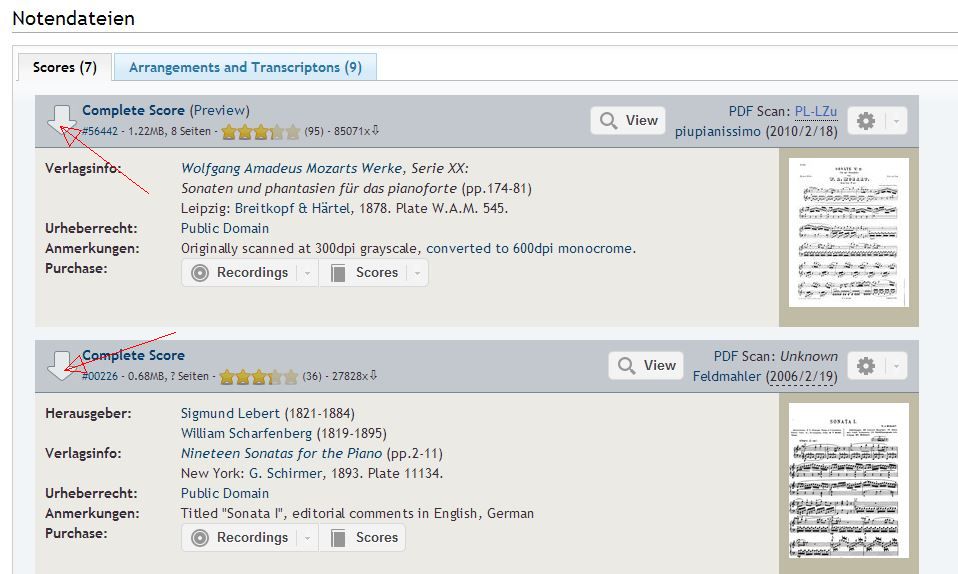Open the PL-LZu scan source link
This screenshot has height=574, width=958.
(816, 112)
